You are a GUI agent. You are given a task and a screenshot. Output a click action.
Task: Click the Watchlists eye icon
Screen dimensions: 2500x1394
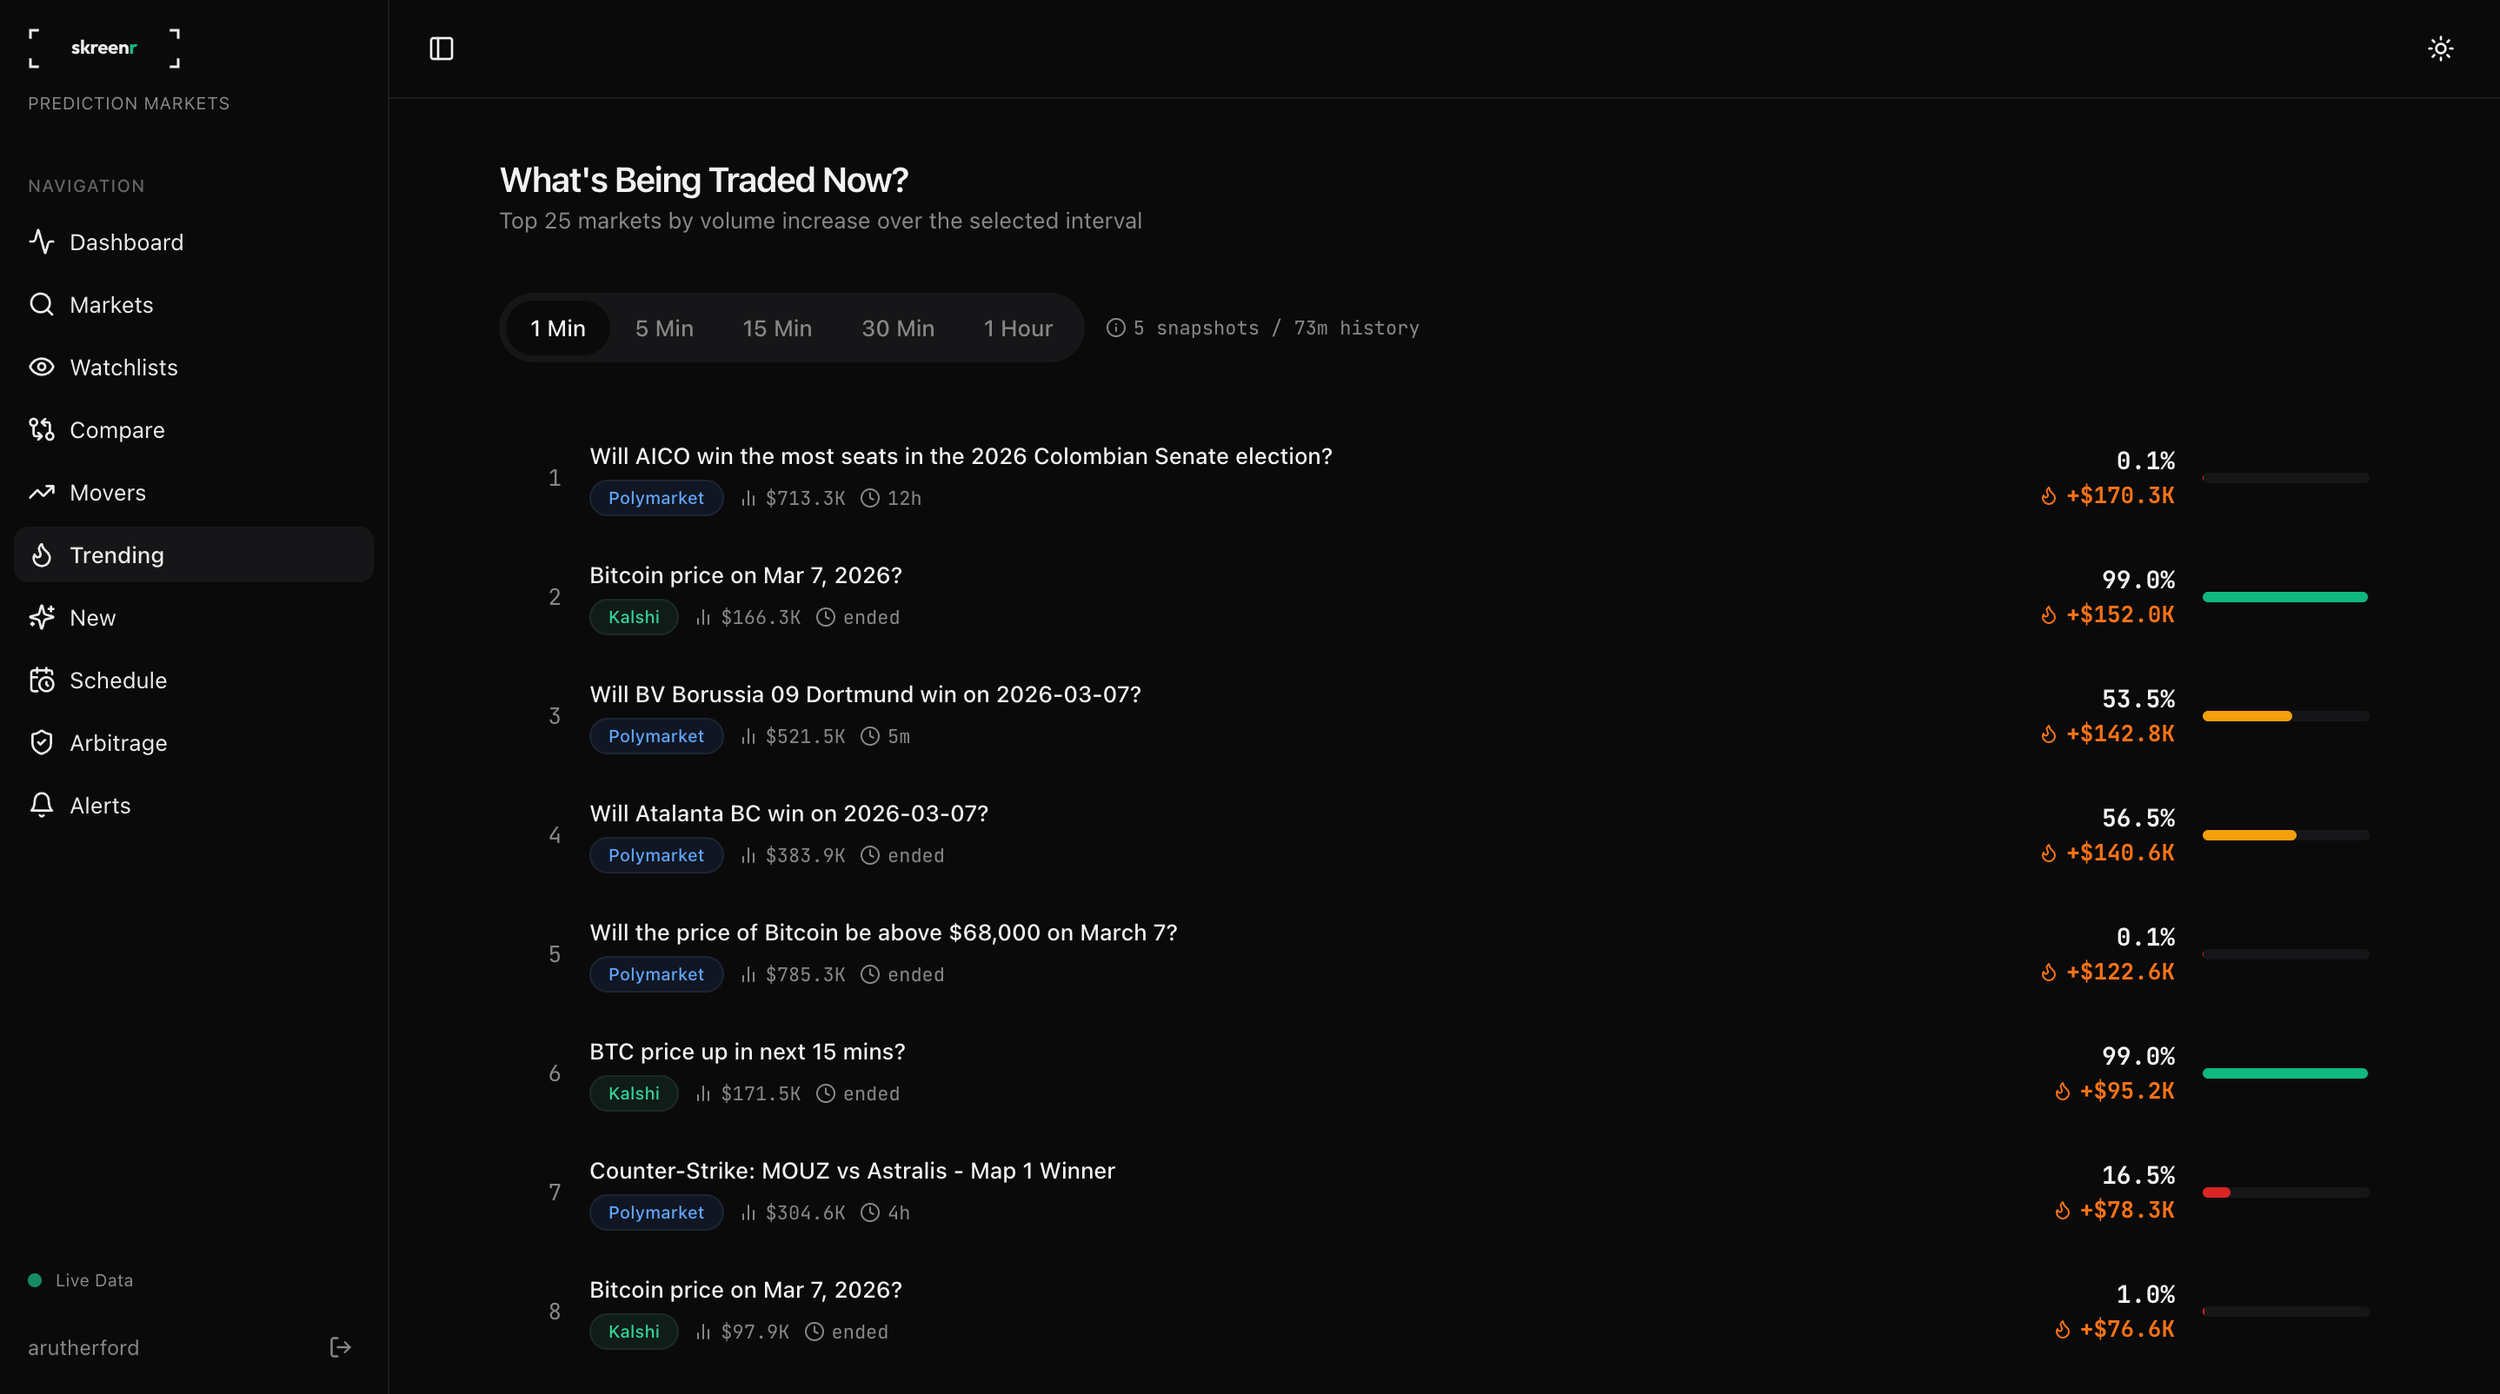click(41, 367)
